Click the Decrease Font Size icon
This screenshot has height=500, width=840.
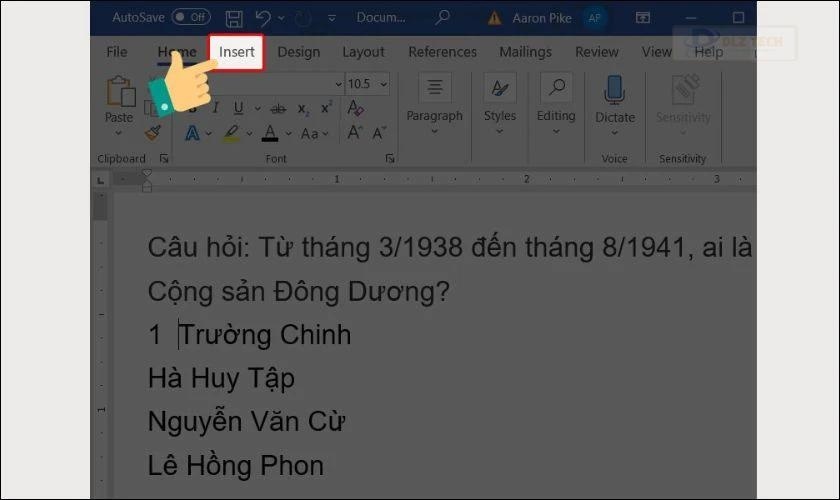point(379,133)
